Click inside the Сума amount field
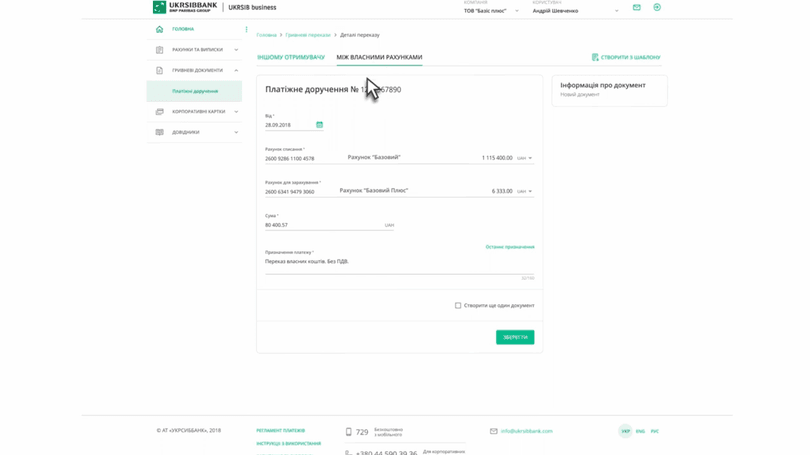Viewport: 810px width, 455px height. (x=320, y=225)
